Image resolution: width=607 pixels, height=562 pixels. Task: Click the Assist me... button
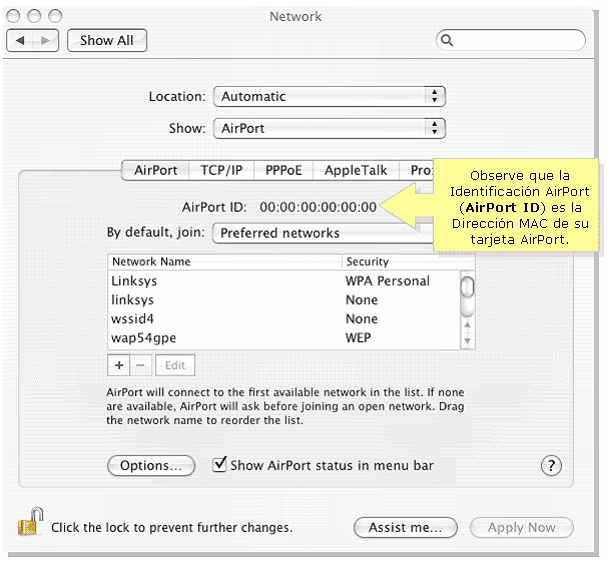(x=405, y=527)
